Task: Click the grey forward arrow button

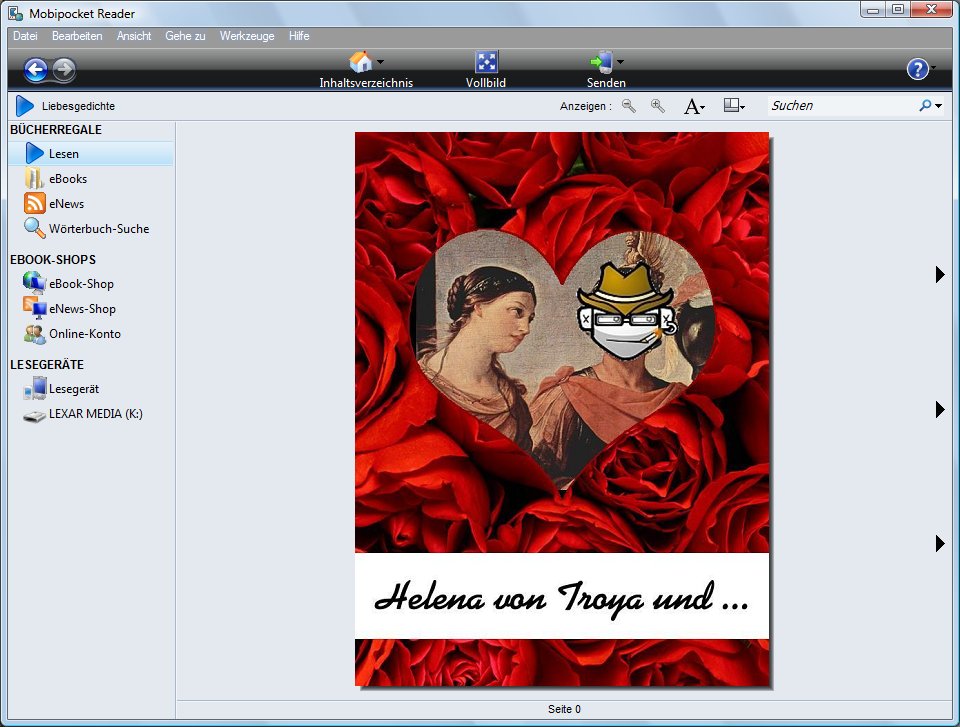Action: click(64, 70)
